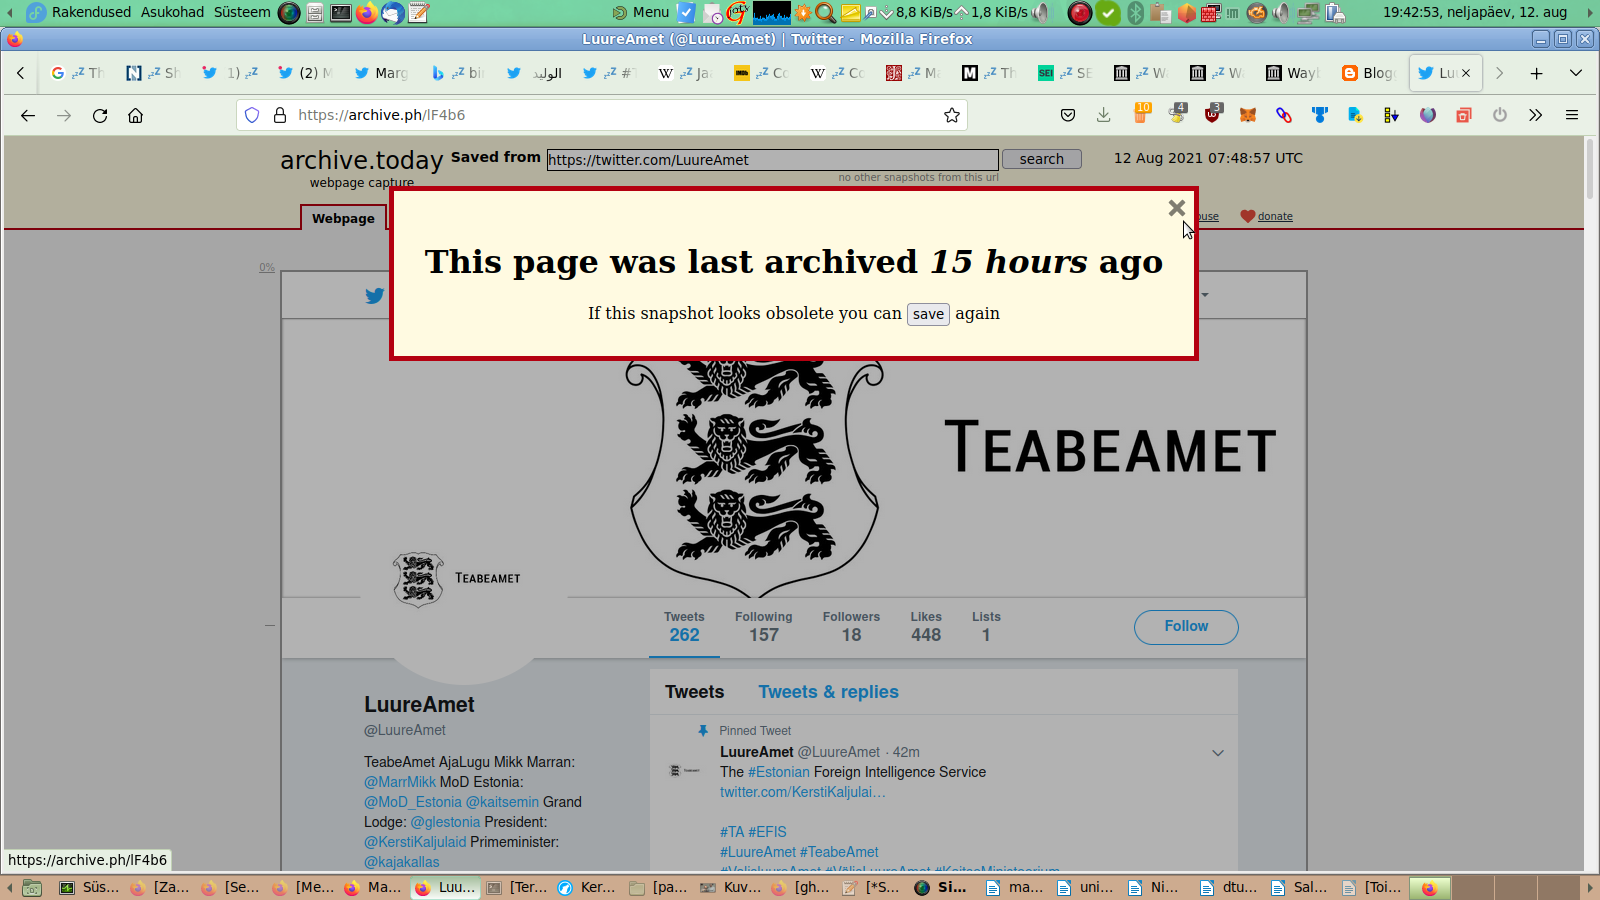Viewport: 1600px width, 900px height.
Task: Open the Sal... document in the taskbar
Action: click(x=1300, y=887)
